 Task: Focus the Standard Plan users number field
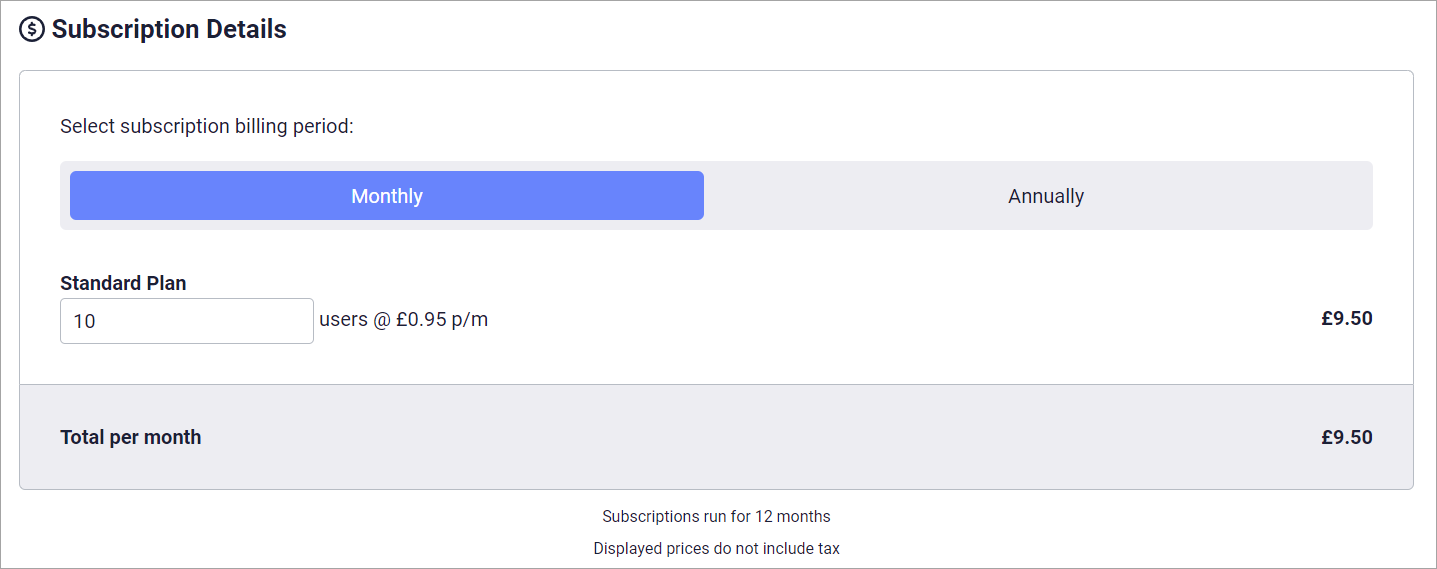click(187, 321)
